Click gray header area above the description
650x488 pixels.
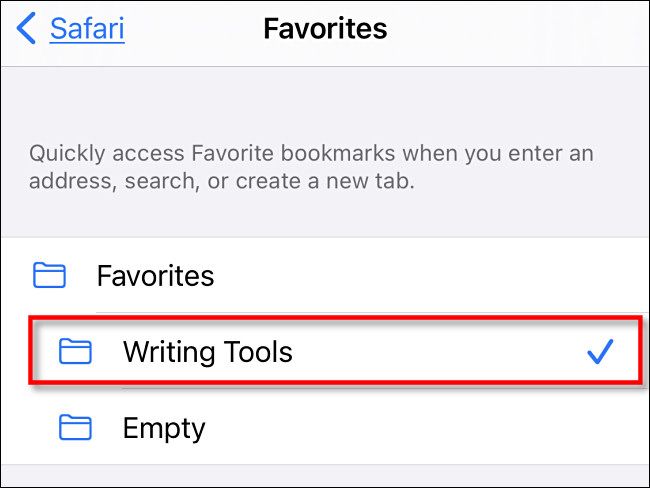point(325,100)
